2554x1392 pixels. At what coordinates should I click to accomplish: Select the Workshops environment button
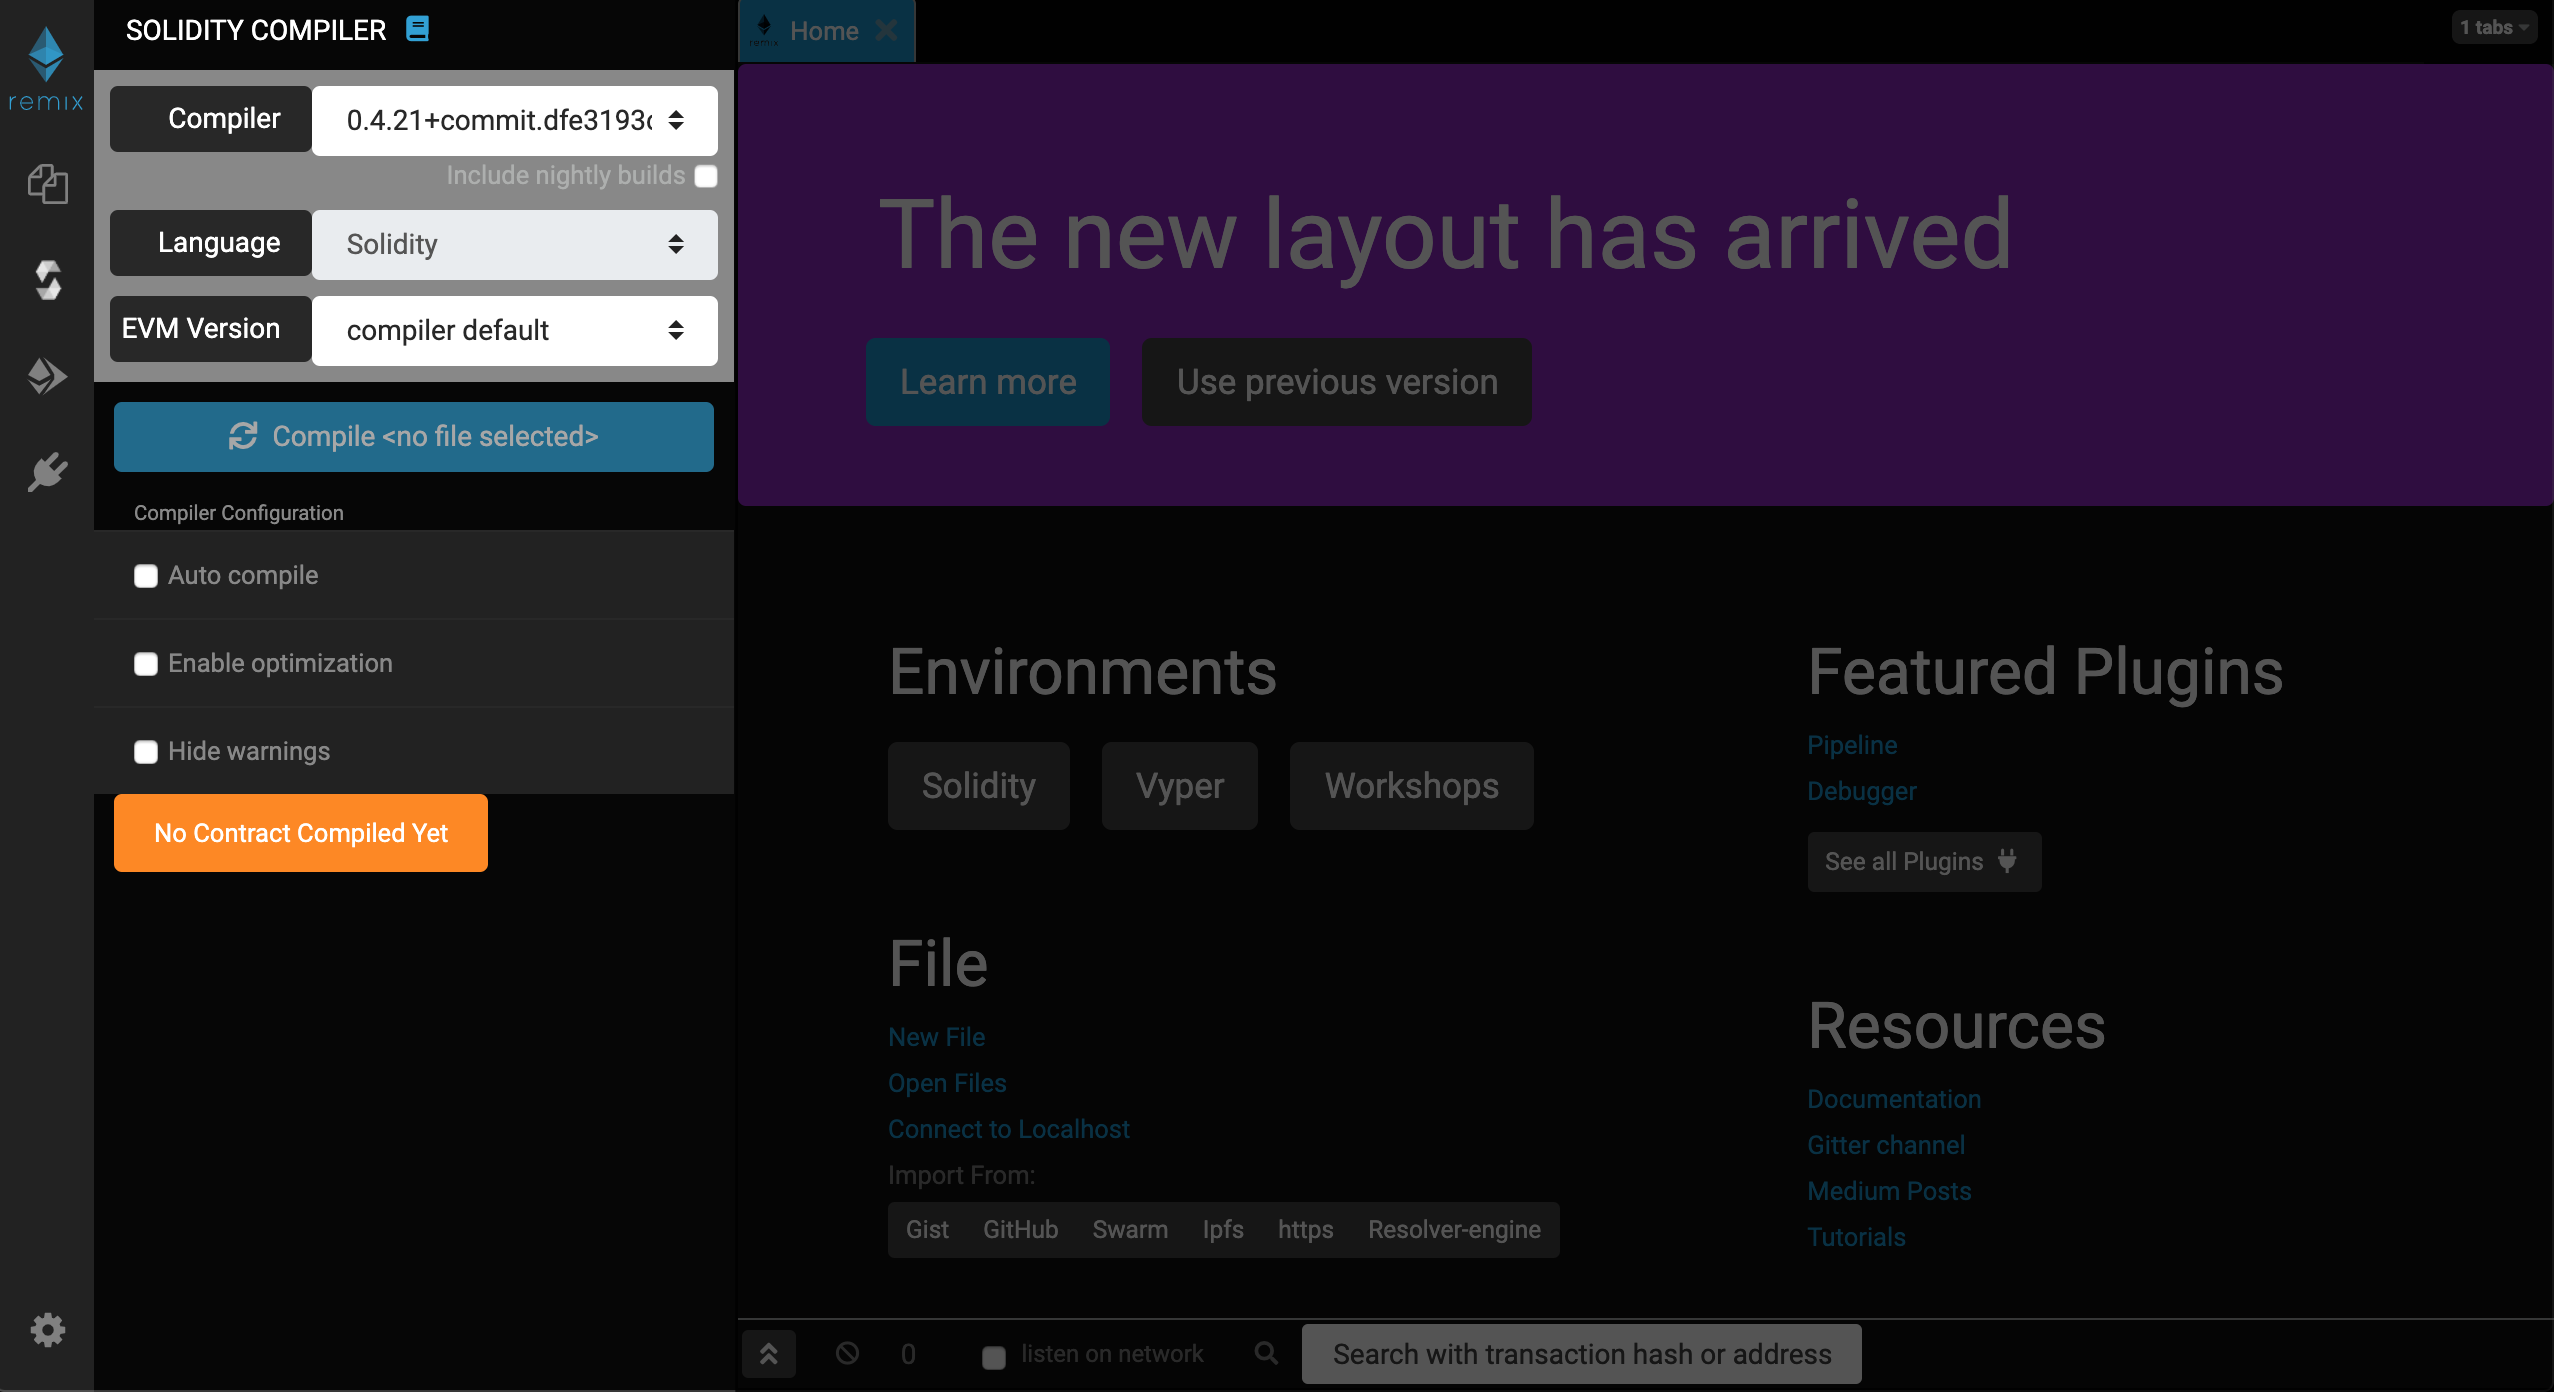click(x=1412, y=786)
